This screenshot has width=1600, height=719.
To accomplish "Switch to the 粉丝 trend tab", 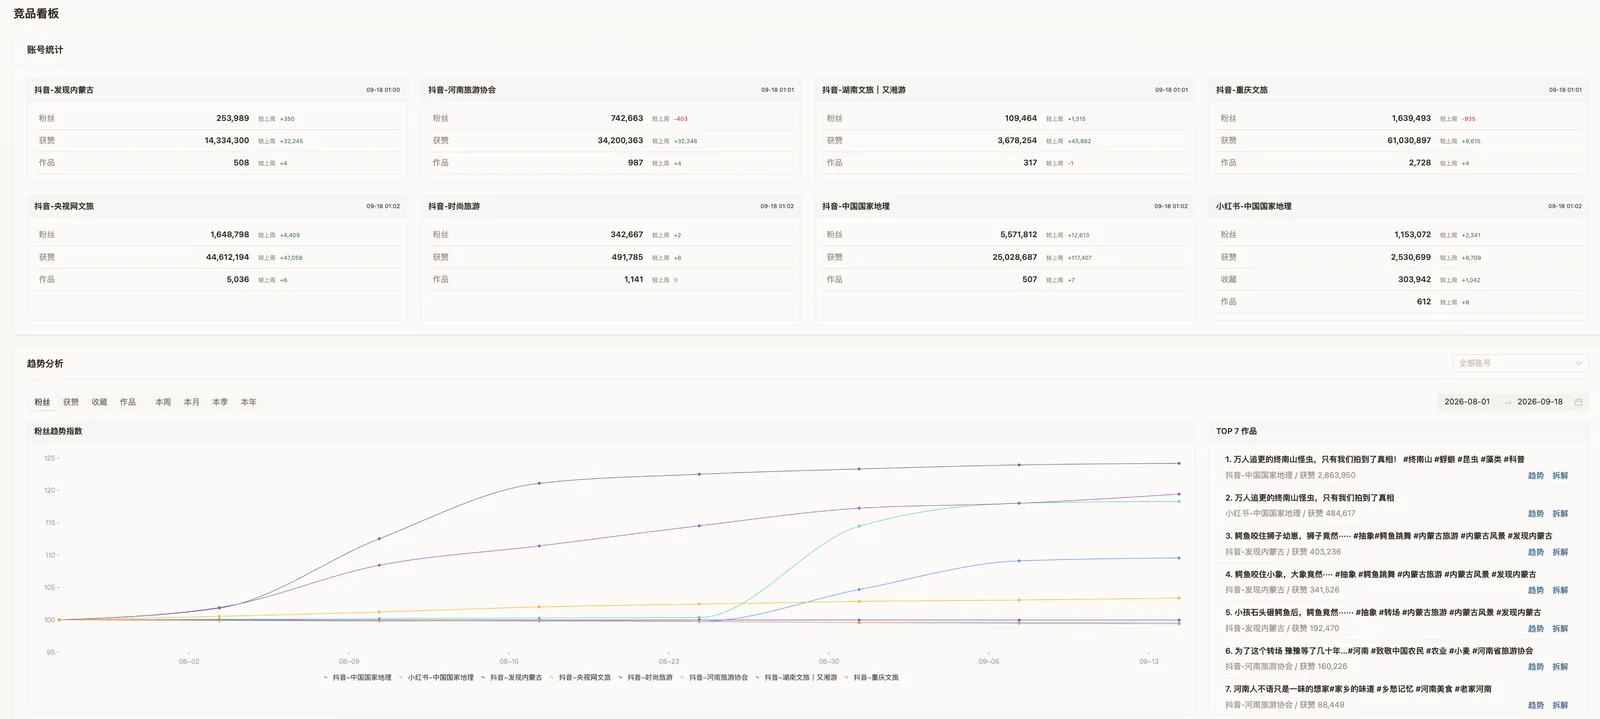I will click(42, 402).
